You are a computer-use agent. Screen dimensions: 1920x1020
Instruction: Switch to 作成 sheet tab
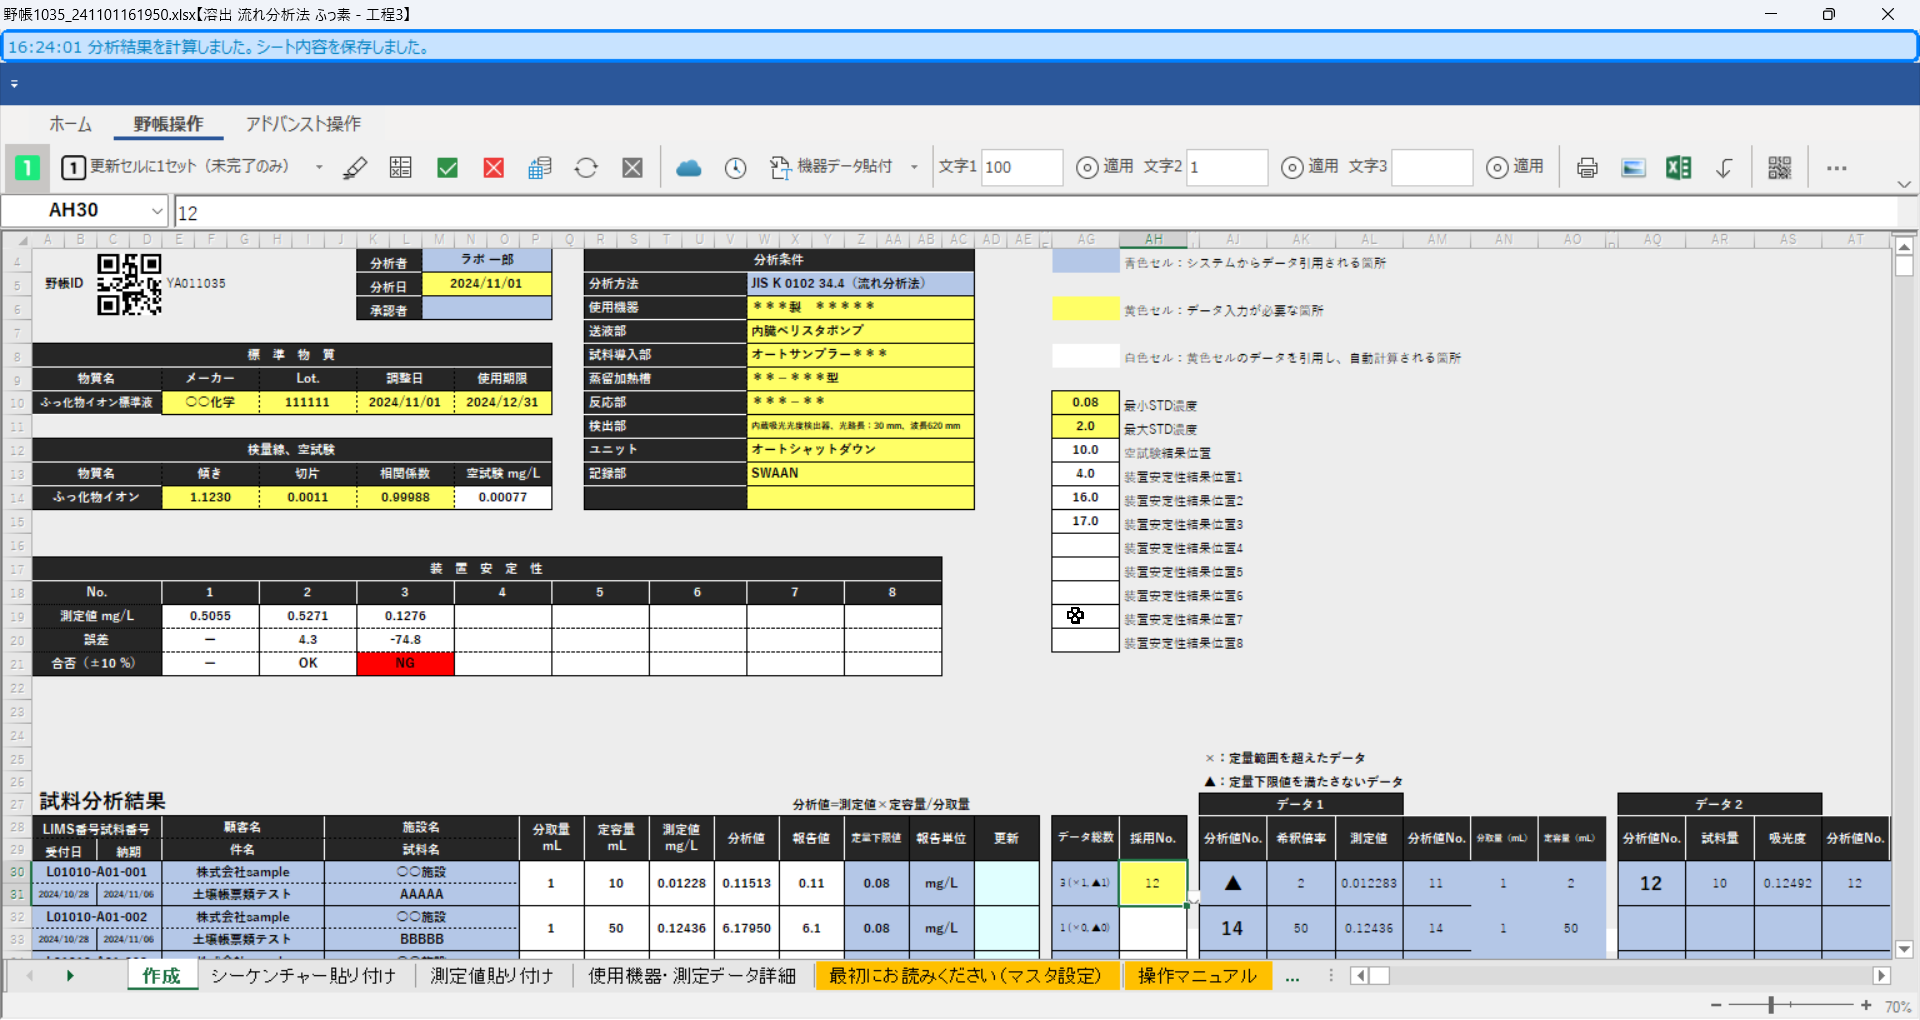[x=161, y=976]
